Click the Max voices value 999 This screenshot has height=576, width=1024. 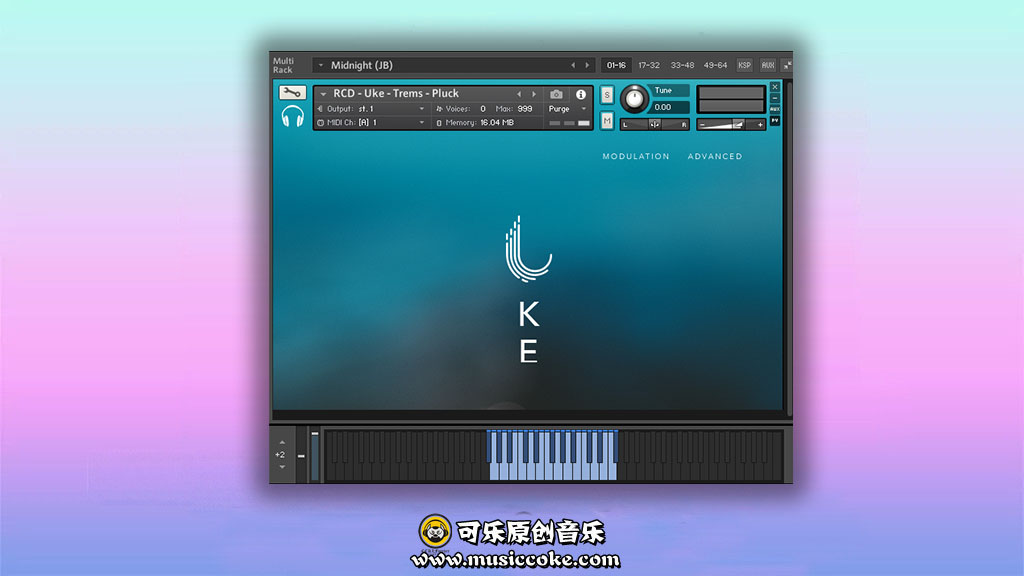[524, 109]
